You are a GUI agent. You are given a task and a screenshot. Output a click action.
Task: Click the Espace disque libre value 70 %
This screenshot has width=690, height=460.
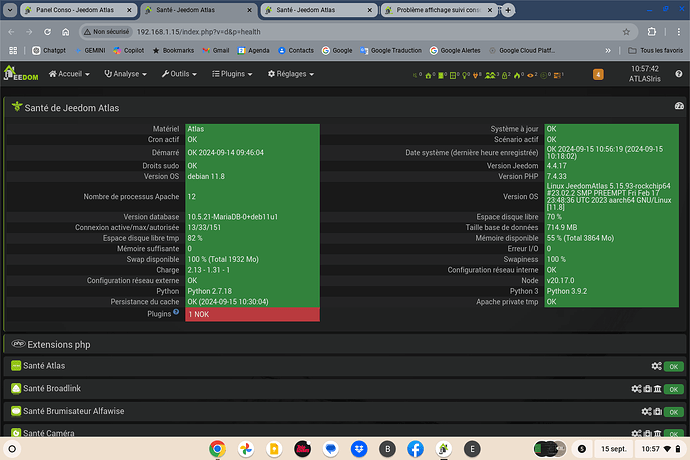(x=554, y=217)
